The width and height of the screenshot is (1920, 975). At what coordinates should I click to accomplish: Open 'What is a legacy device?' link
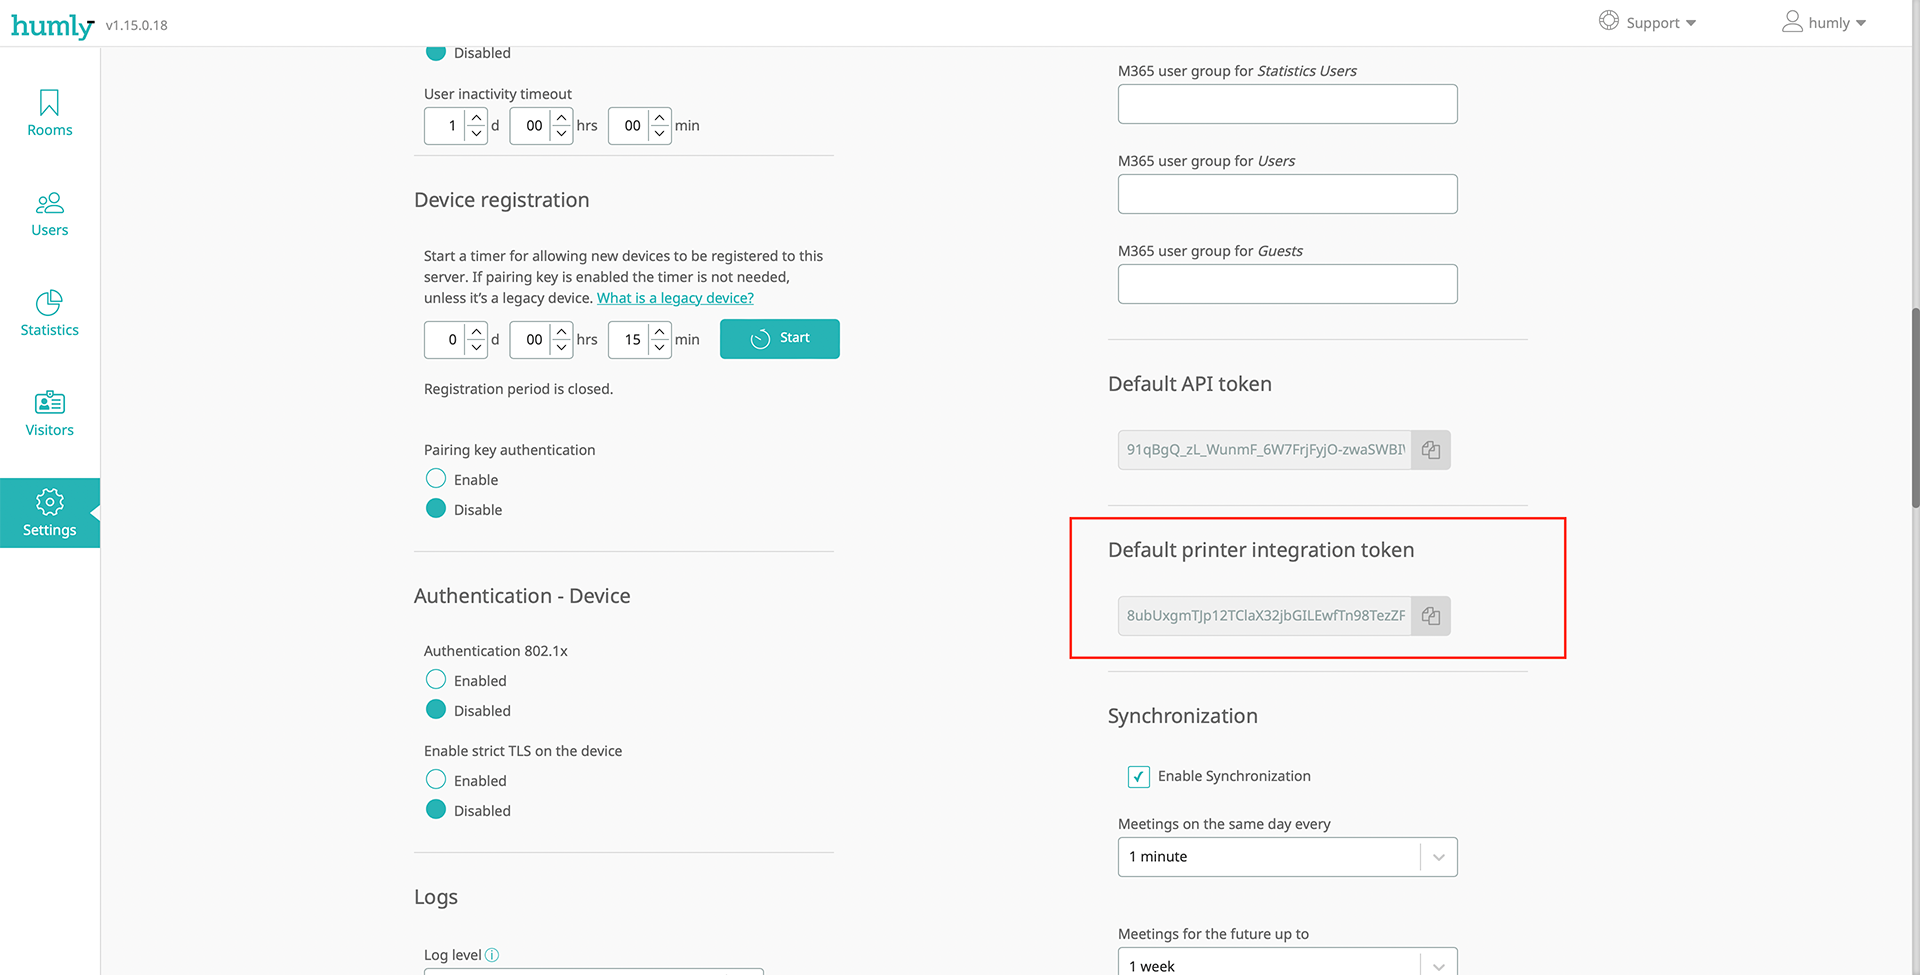pos(675,298)
